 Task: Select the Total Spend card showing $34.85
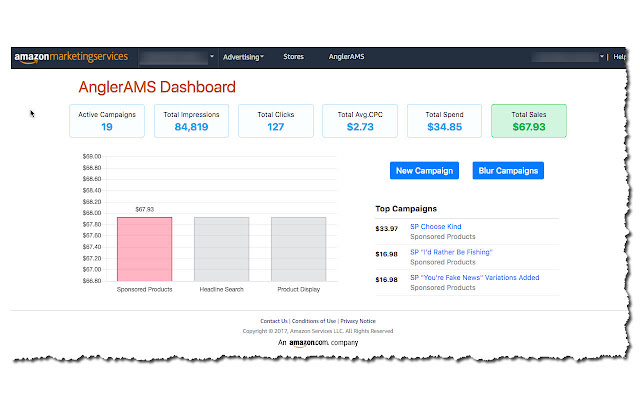[x=444, y=121]
